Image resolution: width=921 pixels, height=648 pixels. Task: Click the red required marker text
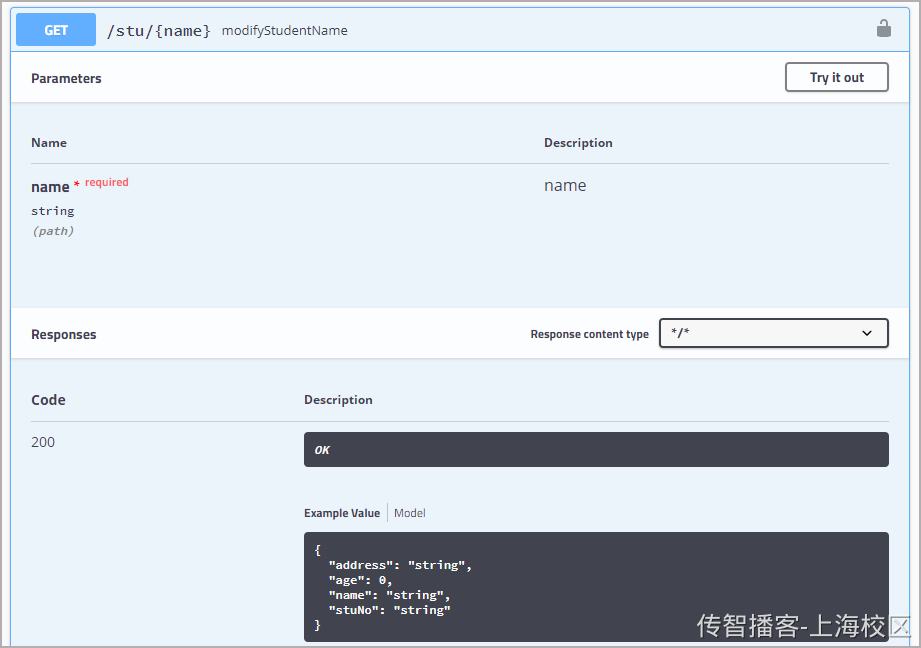(x=106, y=182)
